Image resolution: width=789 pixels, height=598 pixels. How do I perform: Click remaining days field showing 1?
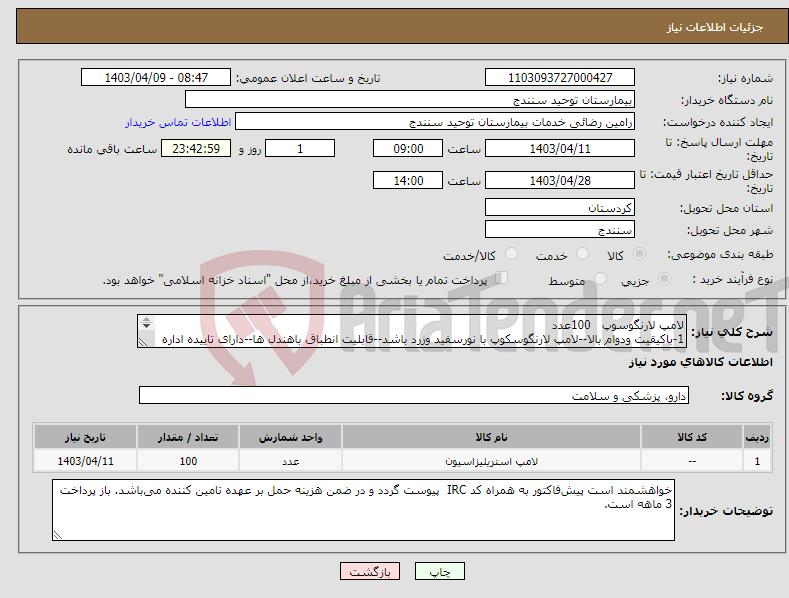300,148
